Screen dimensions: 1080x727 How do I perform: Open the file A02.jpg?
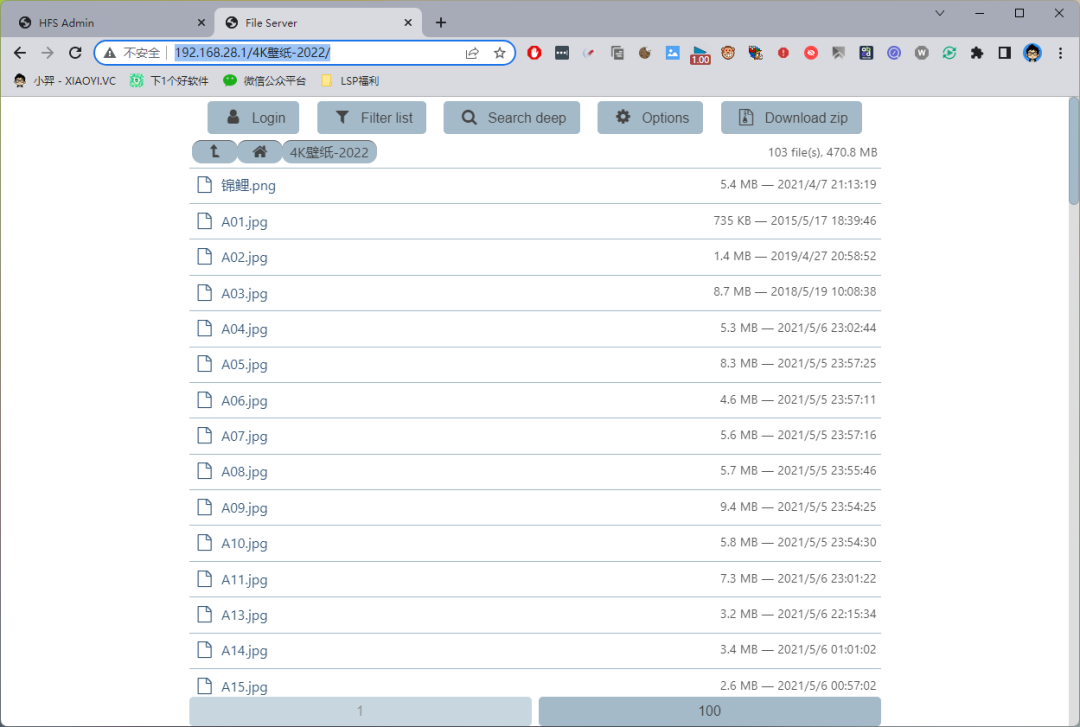tap(245, 257)
